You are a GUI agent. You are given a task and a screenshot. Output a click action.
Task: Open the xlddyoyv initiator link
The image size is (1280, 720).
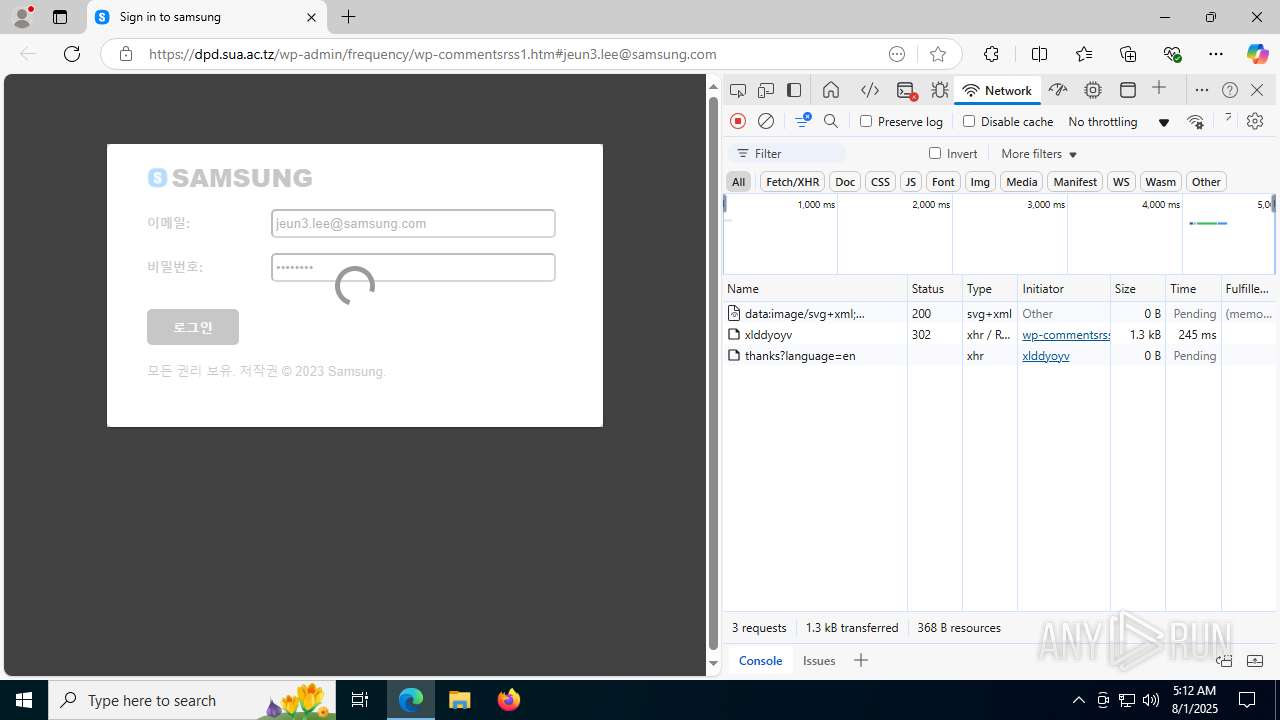1046,356
